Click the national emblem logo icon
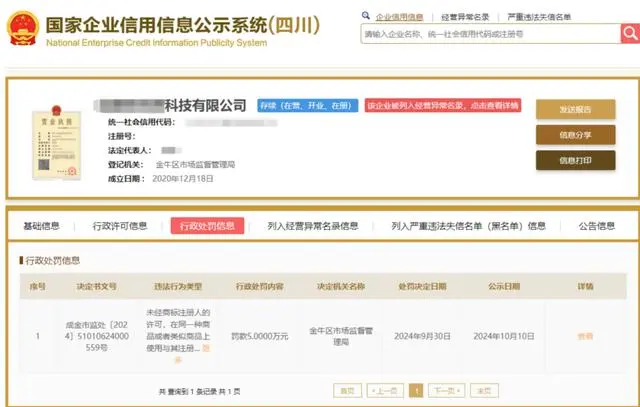The width and height of the screenshot is (640, 407). [23, 30]
